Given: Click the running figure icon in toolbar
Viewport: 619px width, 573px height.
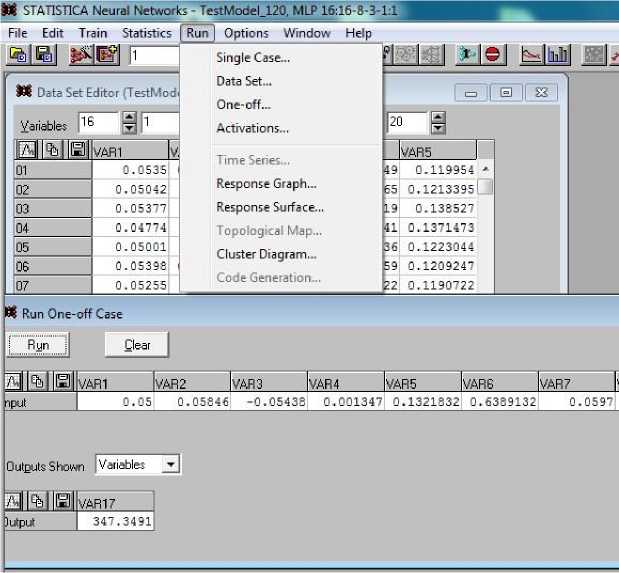Looking at the screenshot, I should [x=467, y=55].
